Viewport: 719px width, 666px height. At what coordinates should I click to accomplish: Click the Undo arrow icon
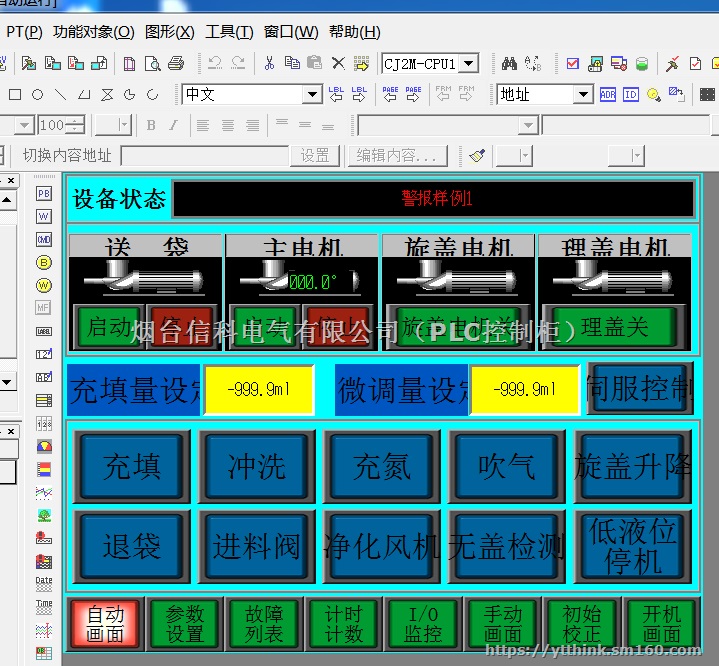pyautogui.click(x=215, y=63)
